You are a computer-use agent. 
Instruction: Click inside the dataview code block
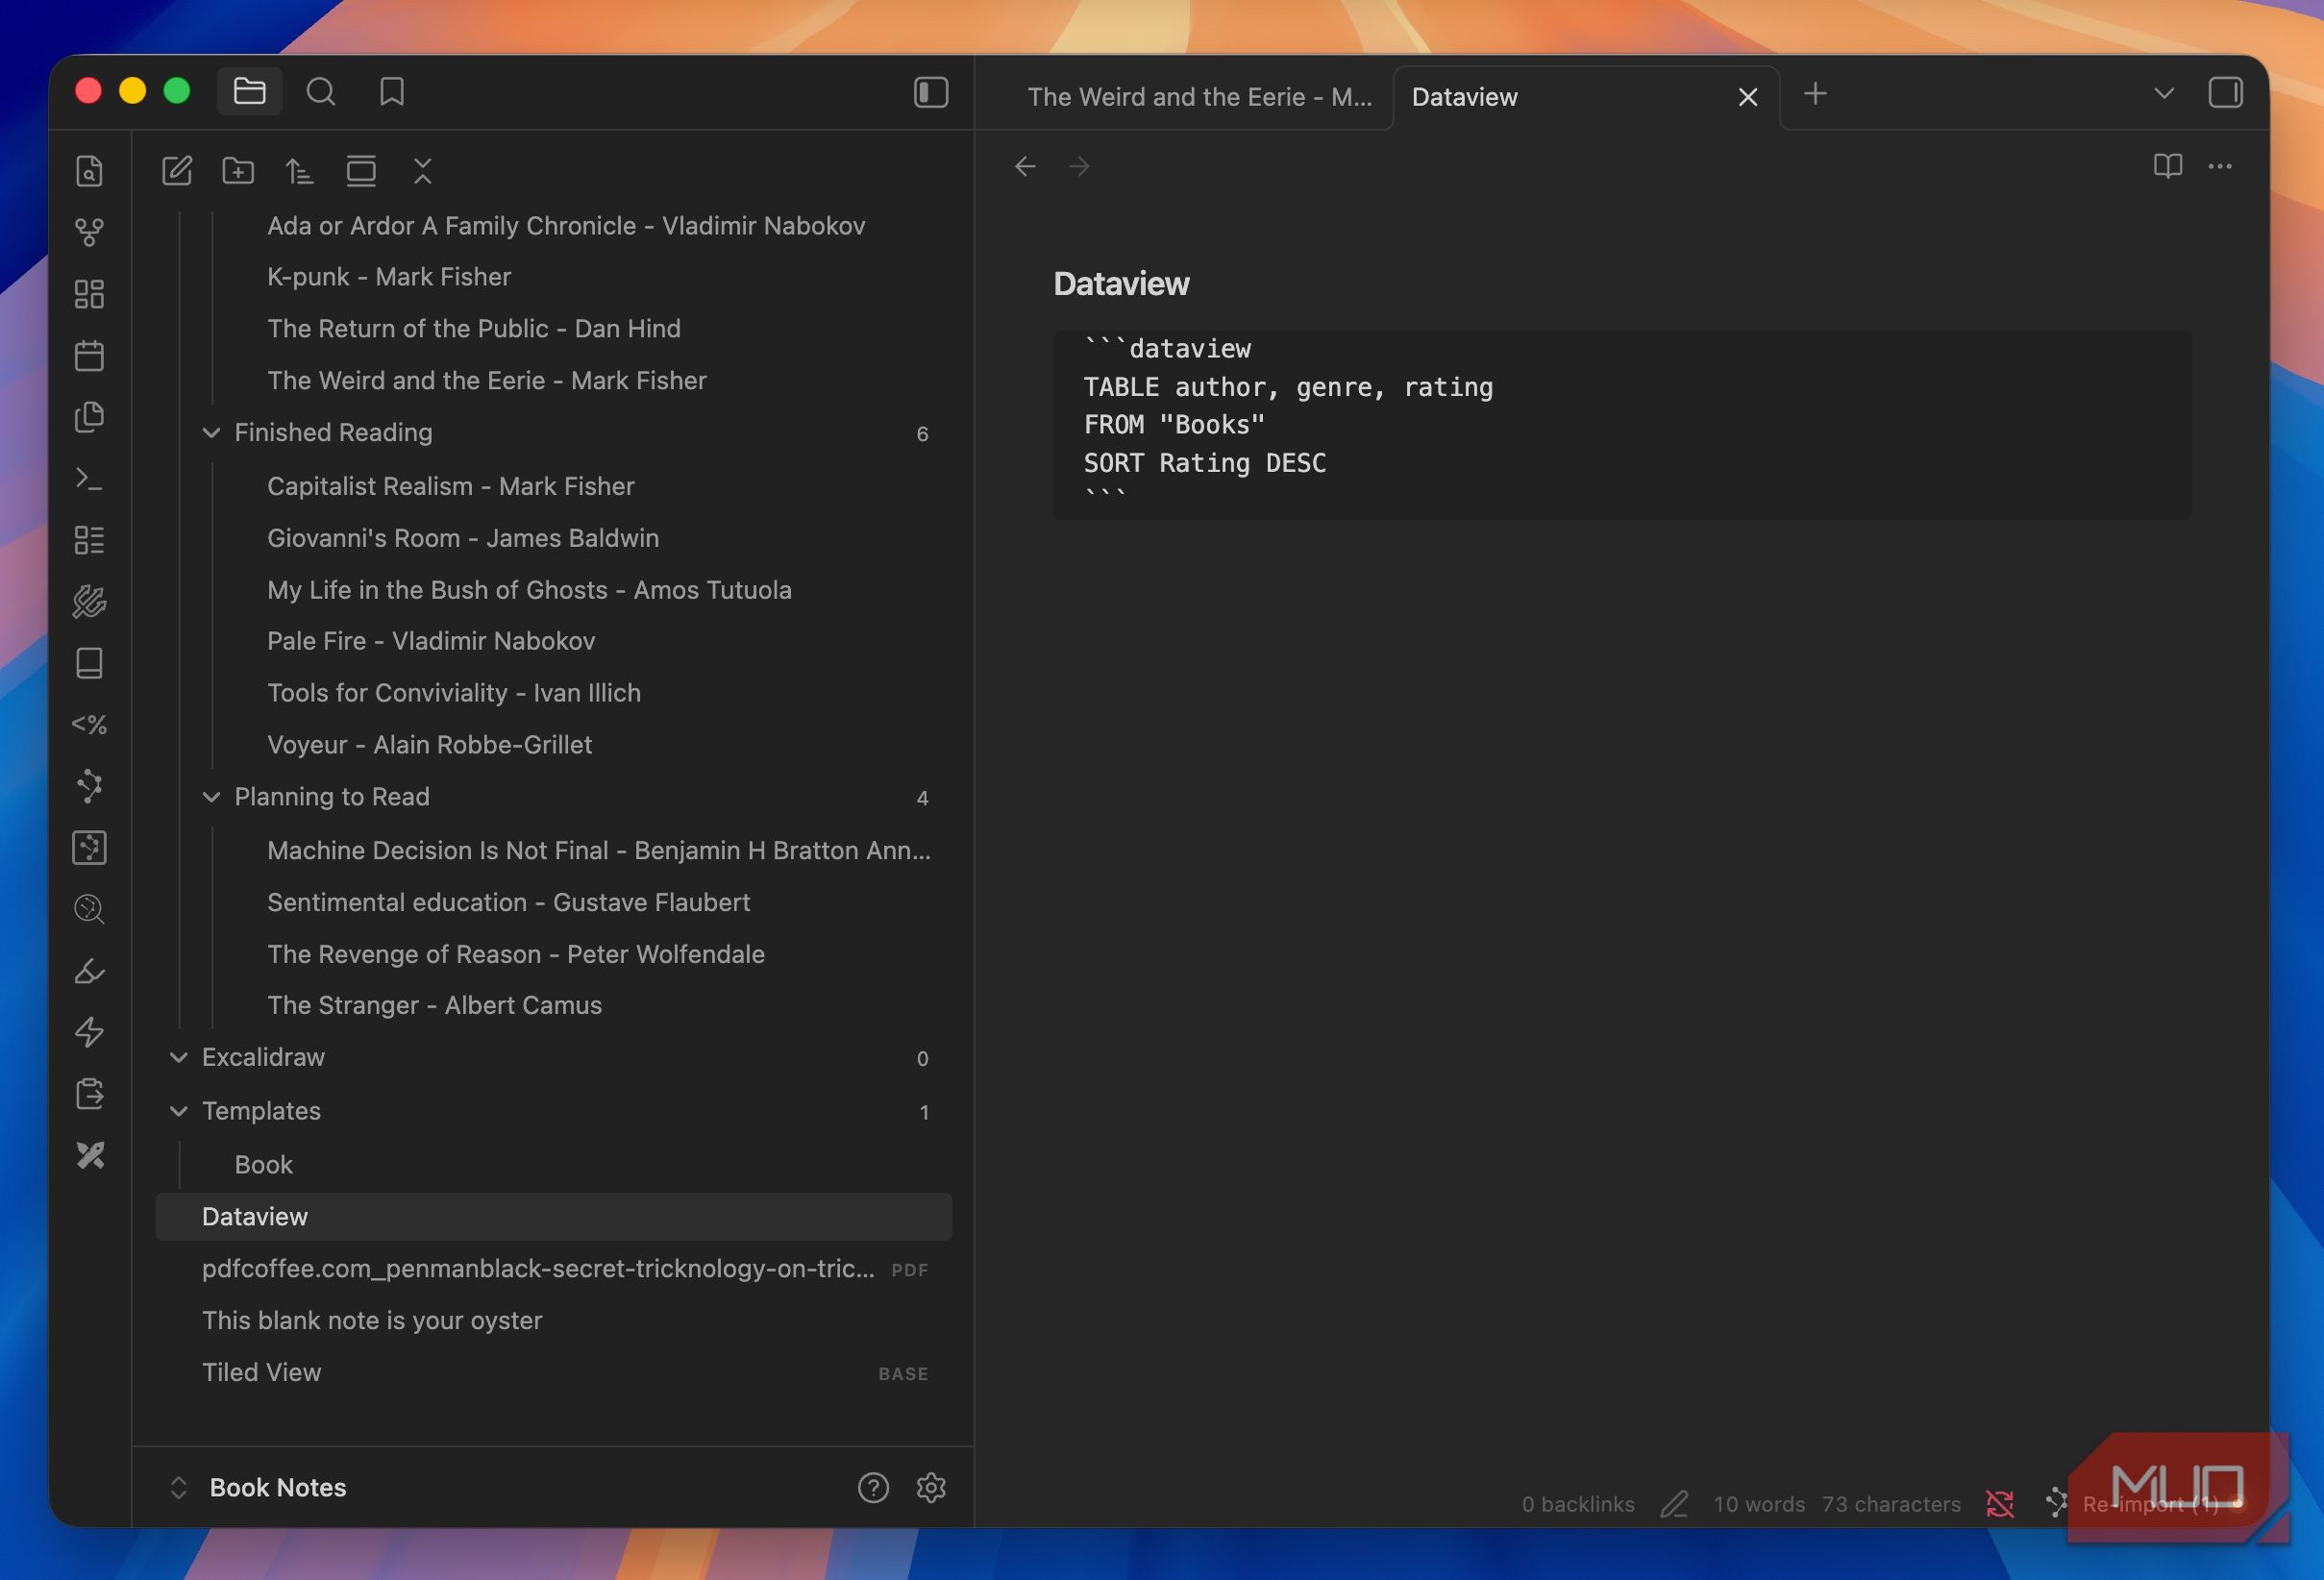point(1622,425)
